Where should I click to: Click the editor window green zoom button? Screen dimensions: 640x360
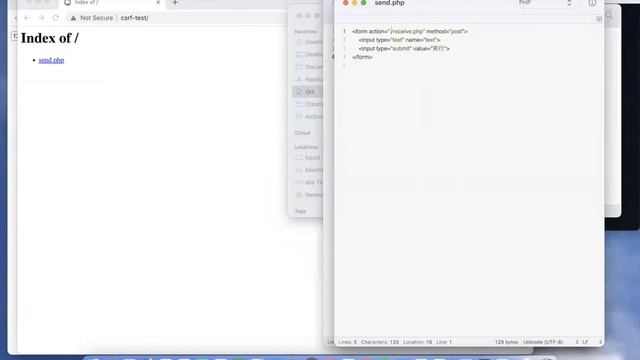[363, 2]
